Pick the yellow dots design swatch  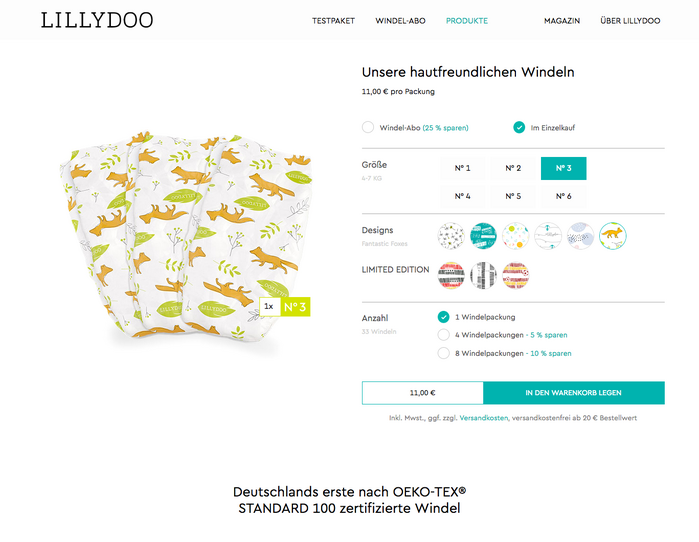pyautogui.click(x=515, y=236)
